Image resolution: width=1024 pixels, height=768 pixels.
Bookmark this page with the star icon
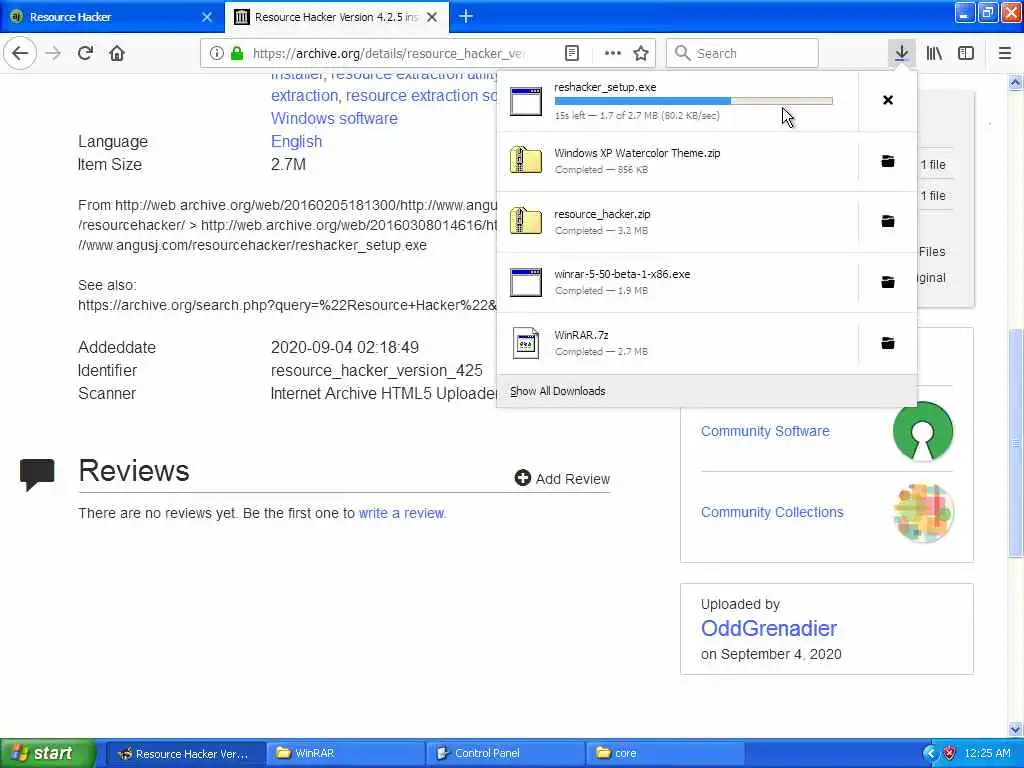[x=641, y=54]
